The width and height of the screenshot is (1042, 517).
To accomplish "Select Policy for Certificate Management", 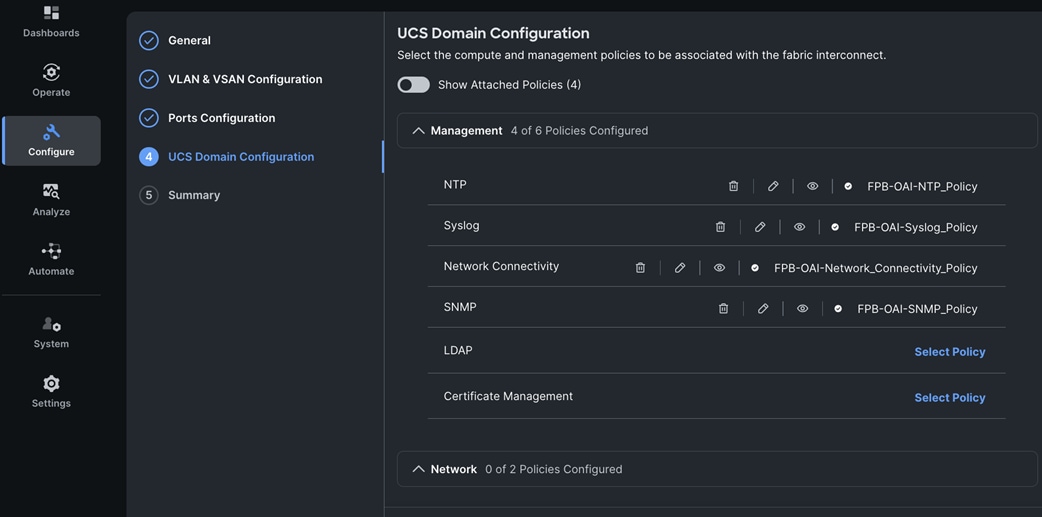I will 950,397.
